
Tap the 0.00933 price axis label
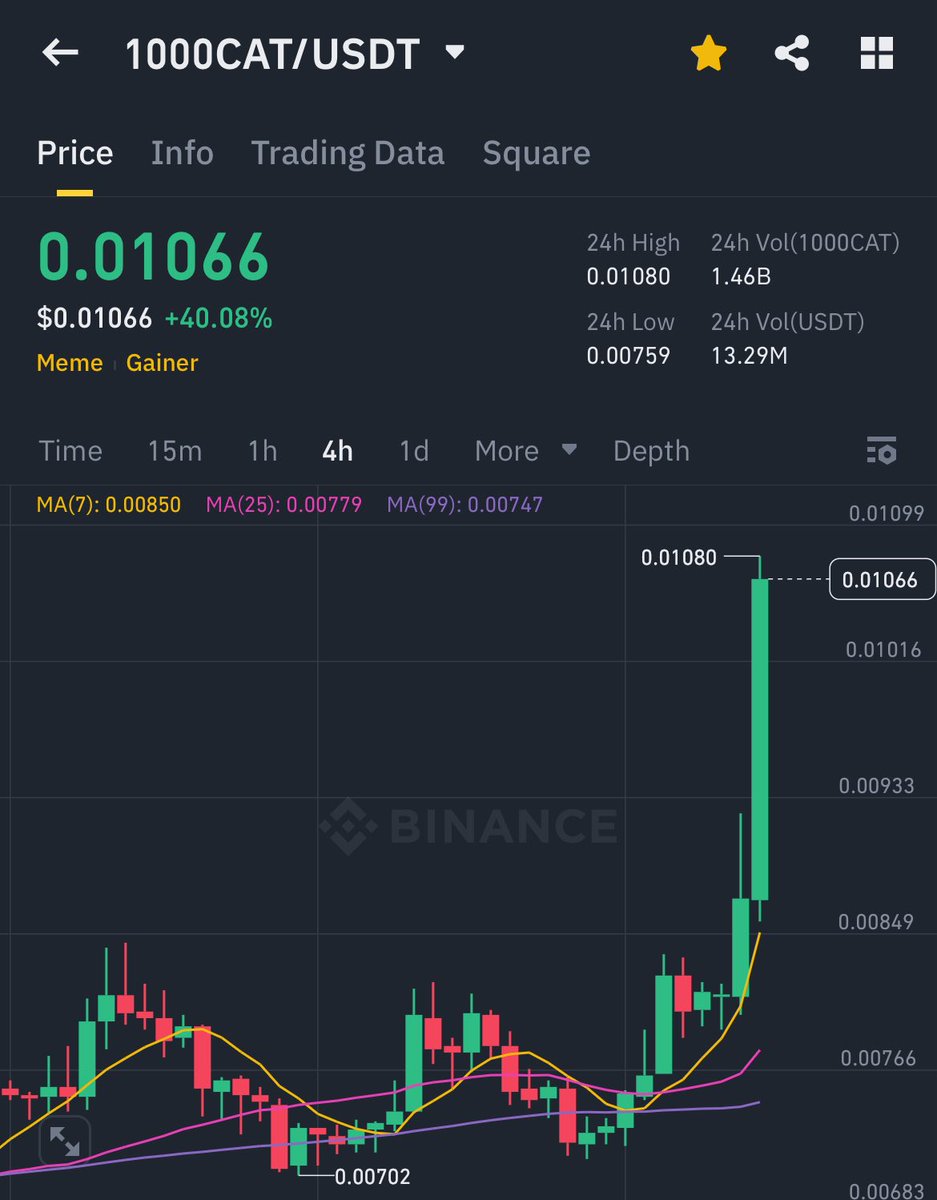(x=876, y=785)
